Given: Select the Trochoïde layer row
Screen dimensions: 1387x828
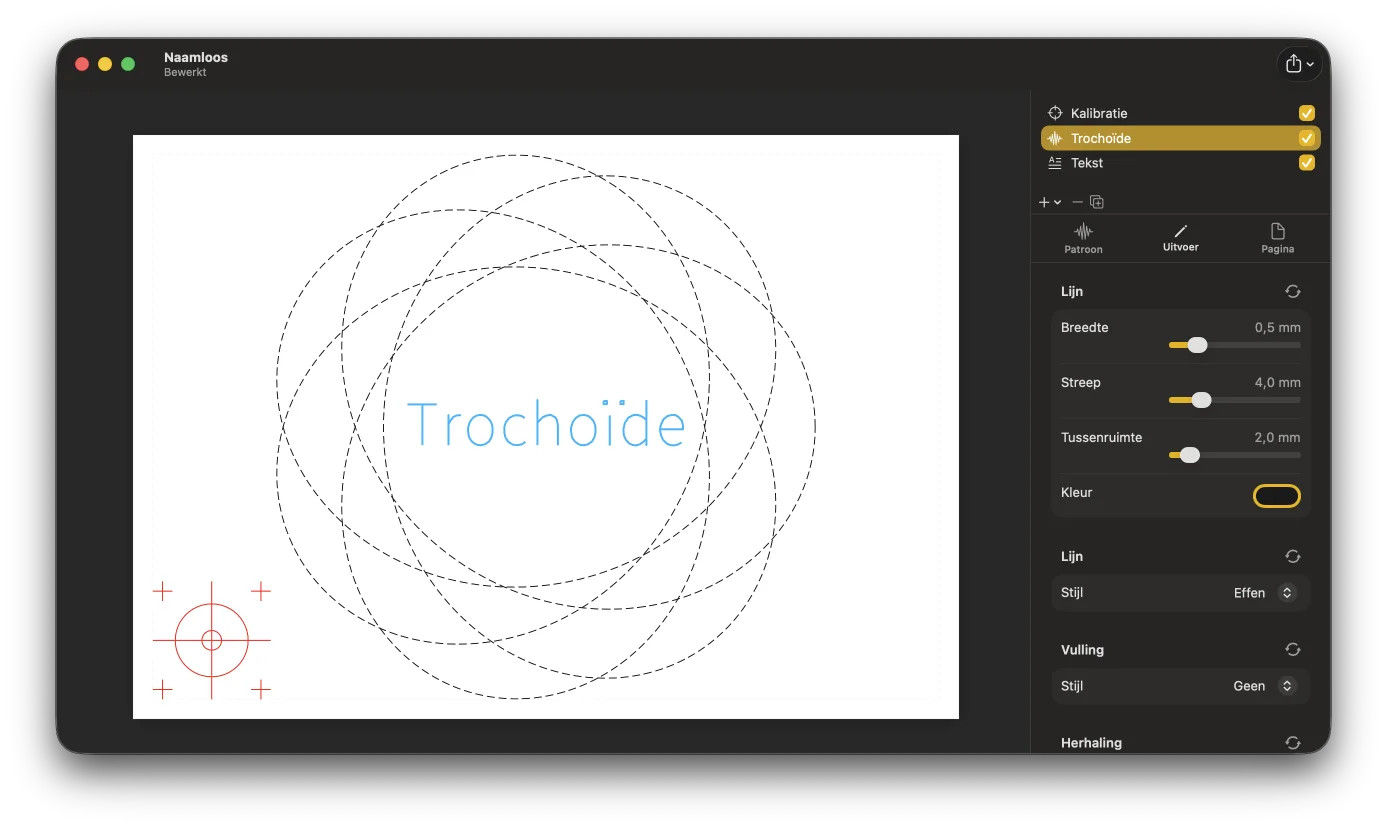Looking at the screenshot, I should pos(1180,138).
